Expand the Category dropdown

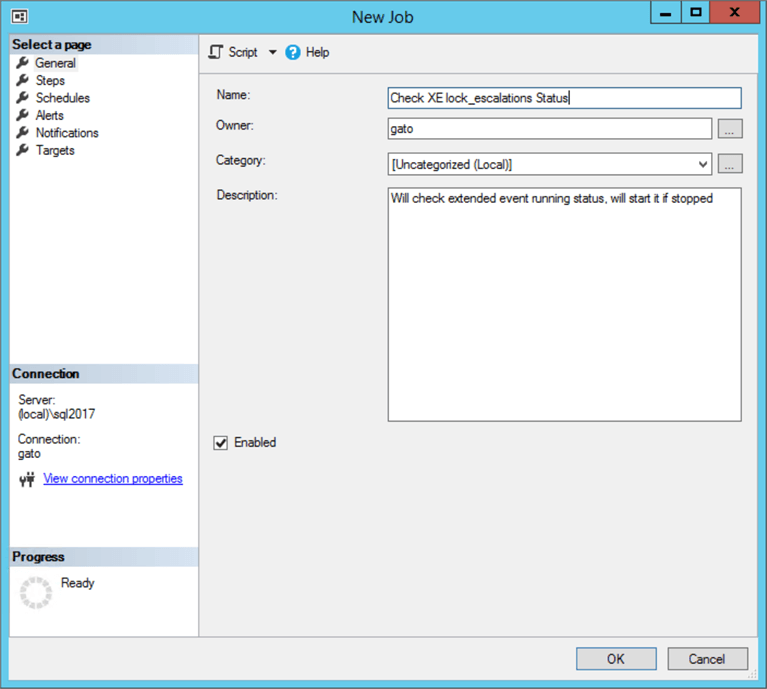point(703,164)
